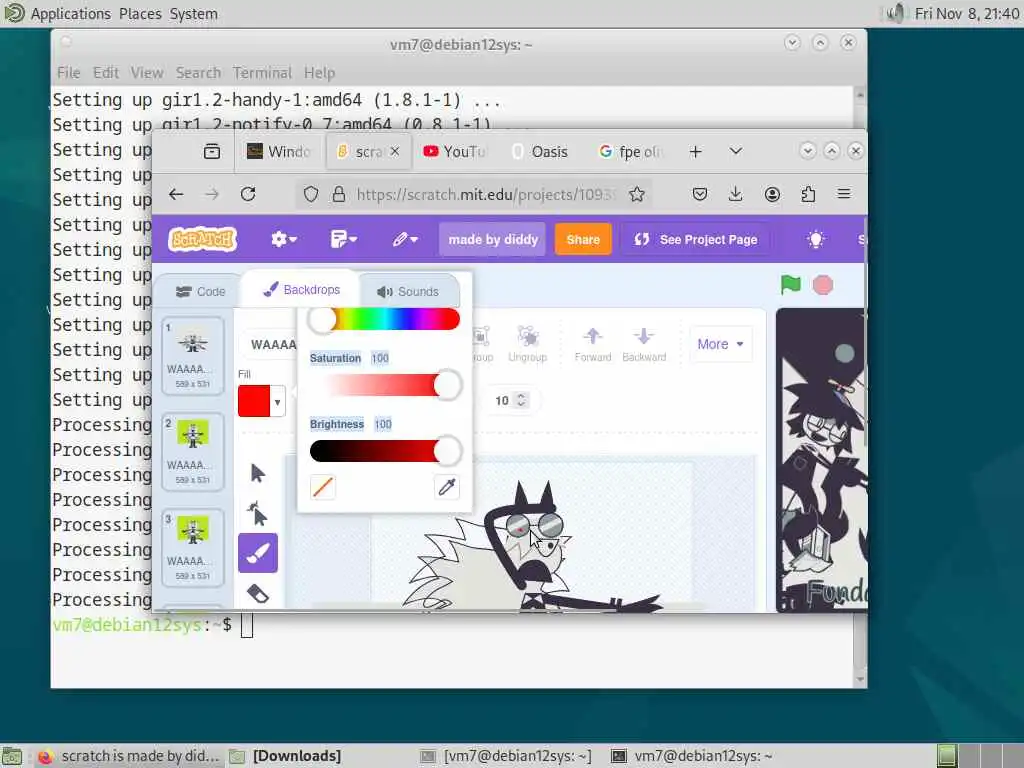Close the scratch browser tab
Screen dimensions: 1024x768
coord(395,152)
